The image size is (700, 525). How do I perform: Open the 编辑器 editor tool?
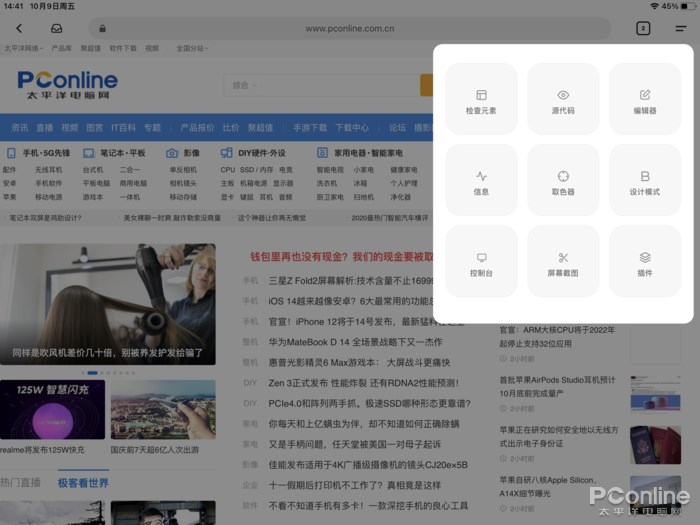[645, 99]
